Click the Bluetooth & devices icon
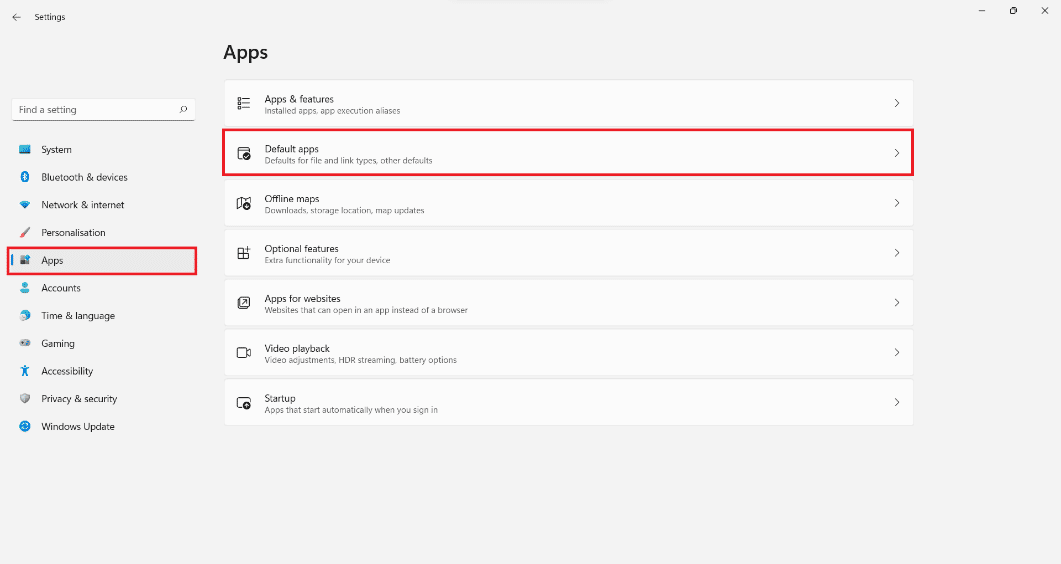Viewport: 1061px width, 564px height. 25,177
